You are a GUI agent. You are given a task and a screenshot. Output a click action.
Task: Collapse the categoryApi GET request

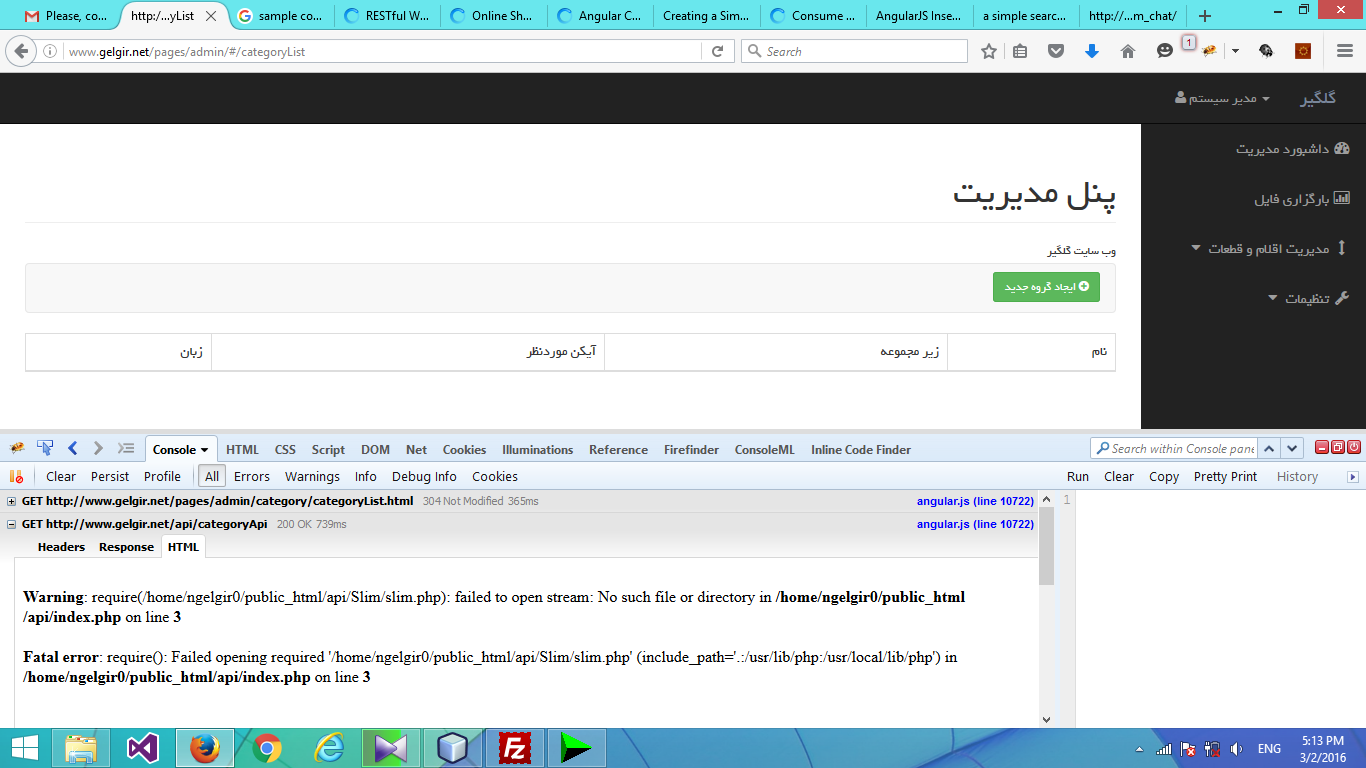(12, 524)
